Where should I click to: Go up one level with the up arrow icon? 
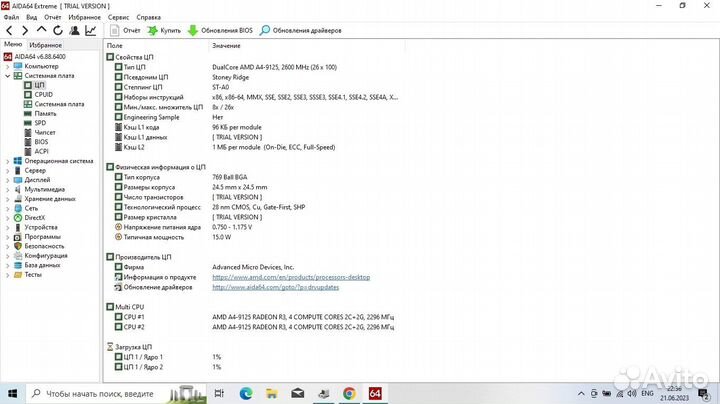[x=41, y=30]
